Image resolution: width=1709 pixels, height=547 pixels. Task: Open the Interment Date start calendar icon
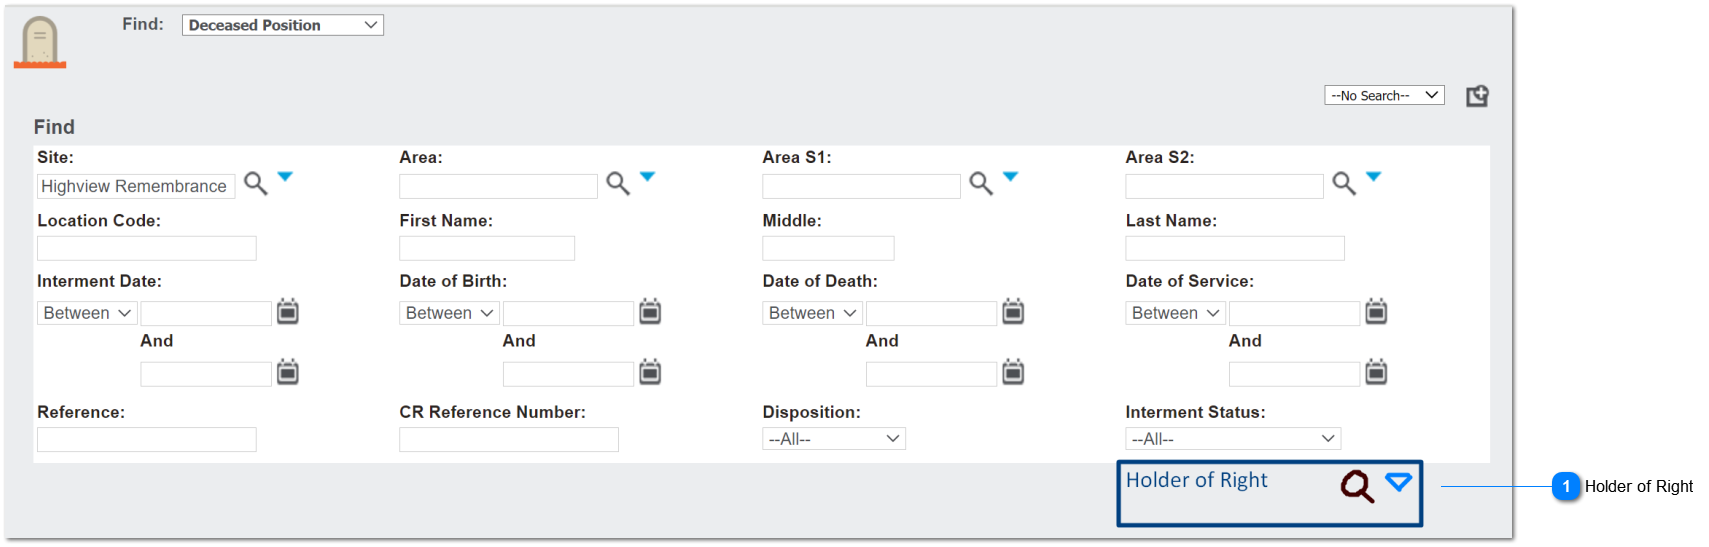(288, 311)
